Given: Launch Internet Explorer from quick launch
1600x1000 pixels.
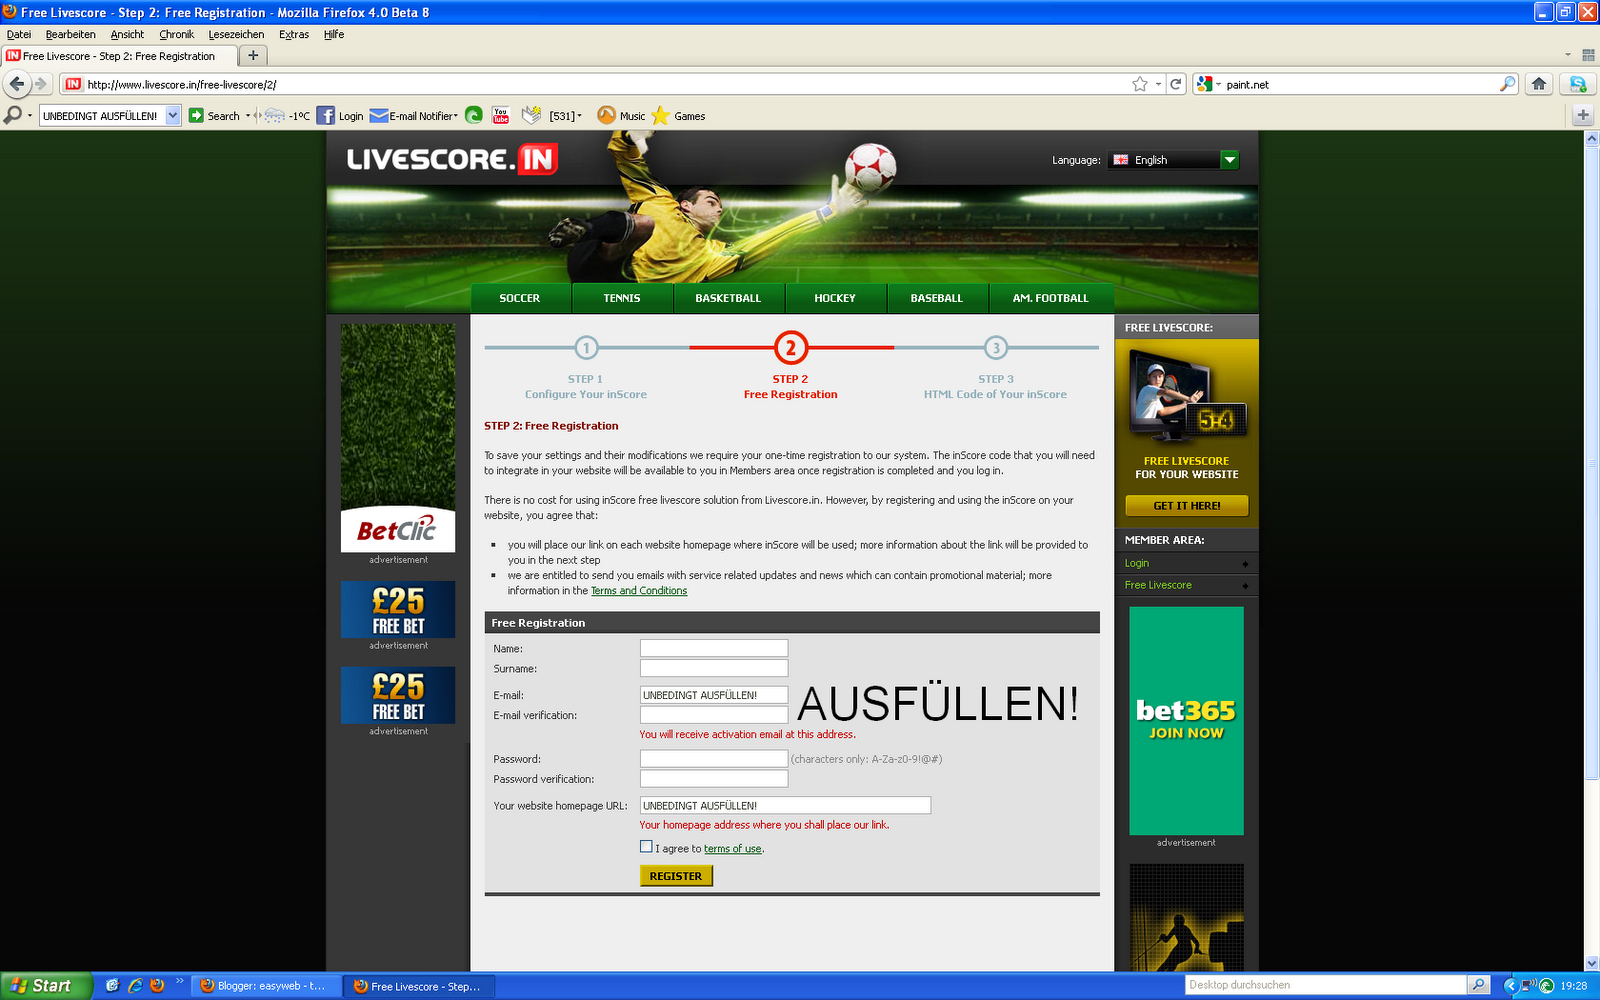Looking at the screenshot, I should point(135,986).
